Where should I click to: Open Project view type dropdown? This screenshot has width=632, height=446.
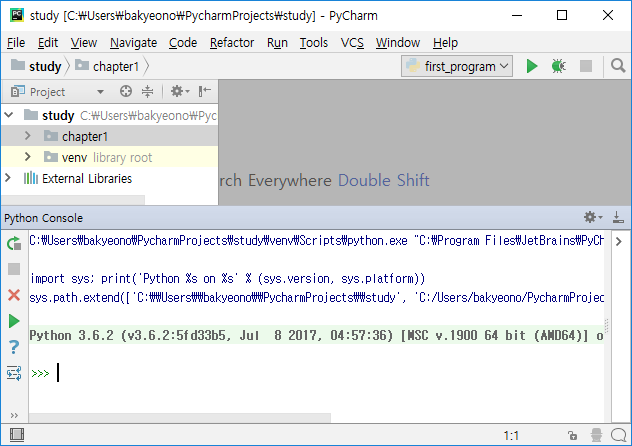(100, 92)
